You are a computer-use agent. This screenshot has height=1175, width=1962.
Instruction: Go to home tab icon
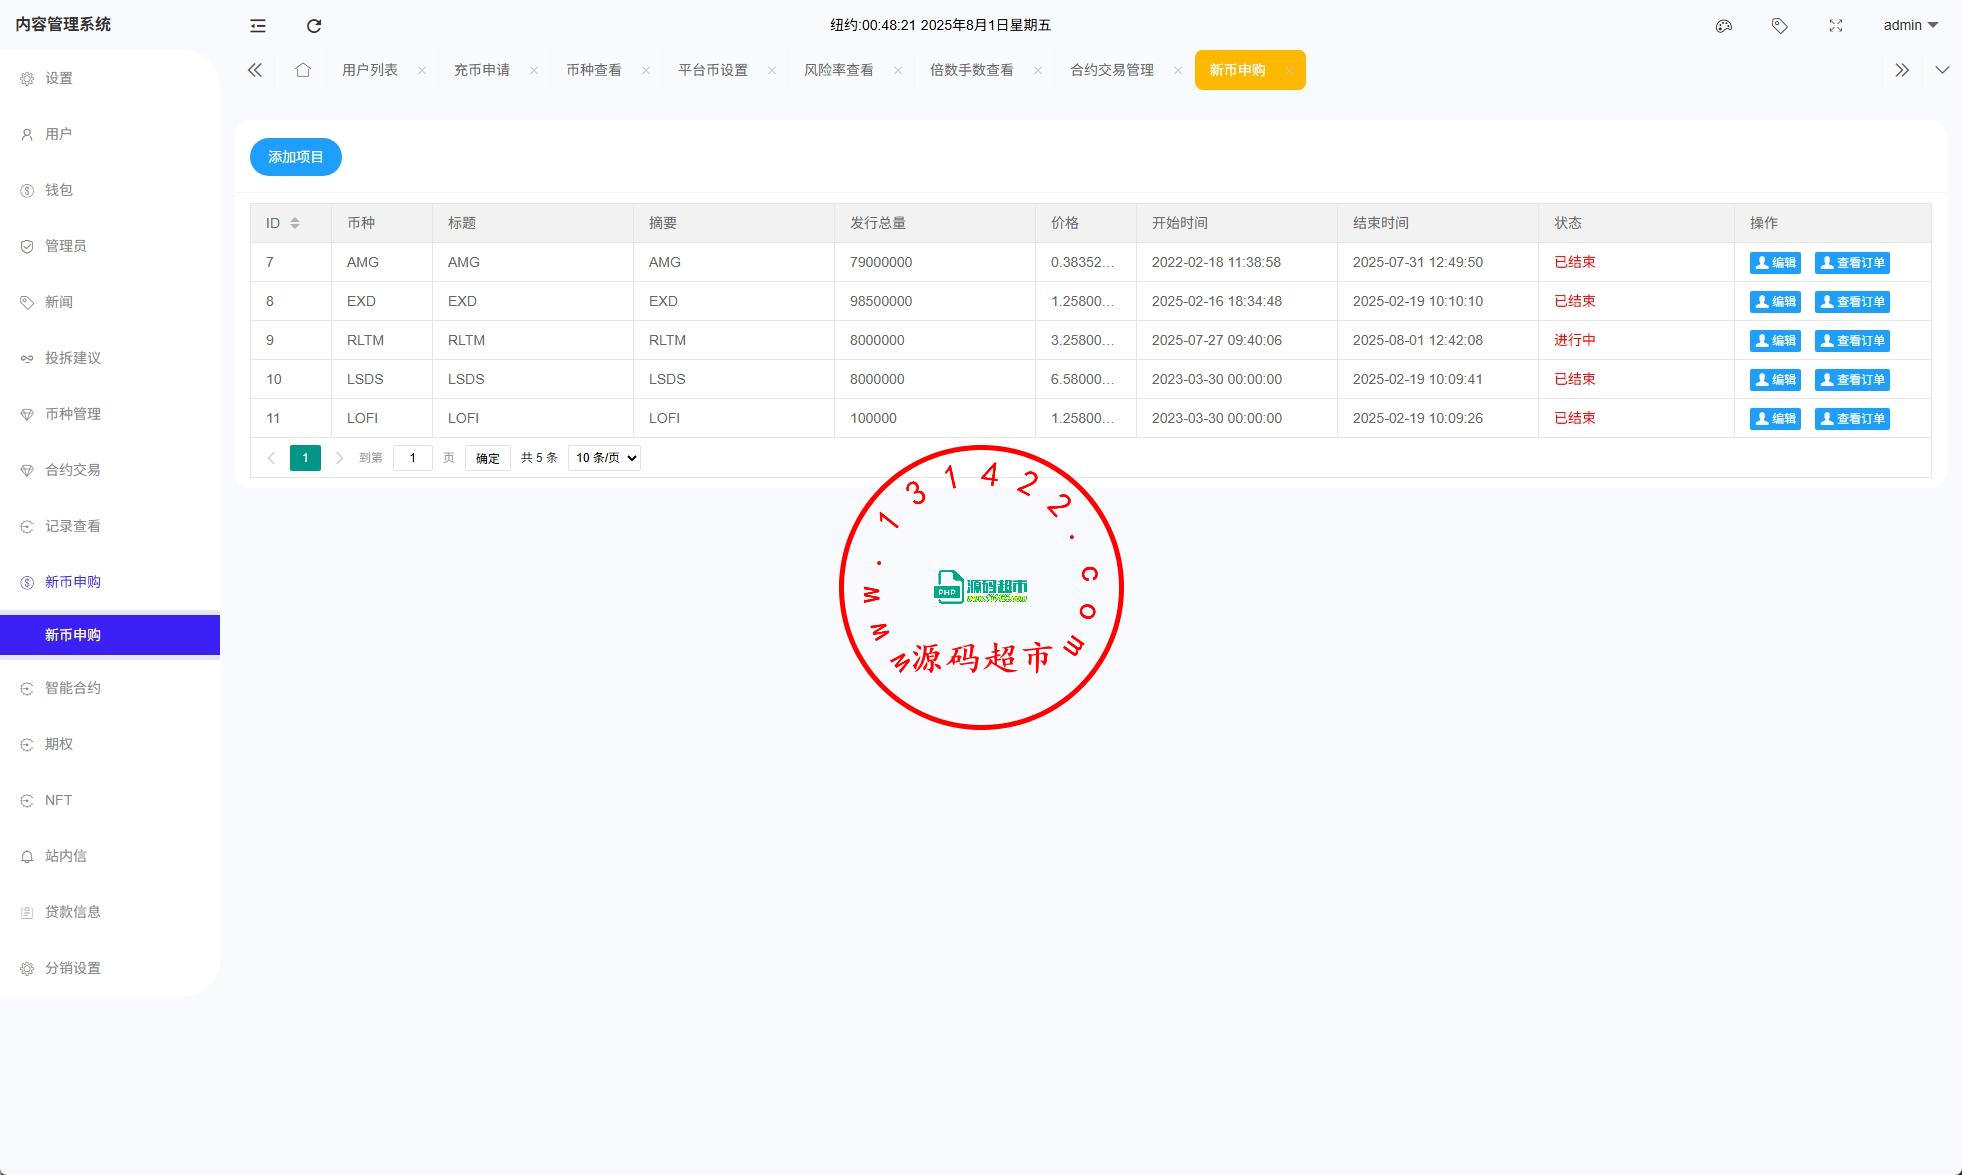302,70
